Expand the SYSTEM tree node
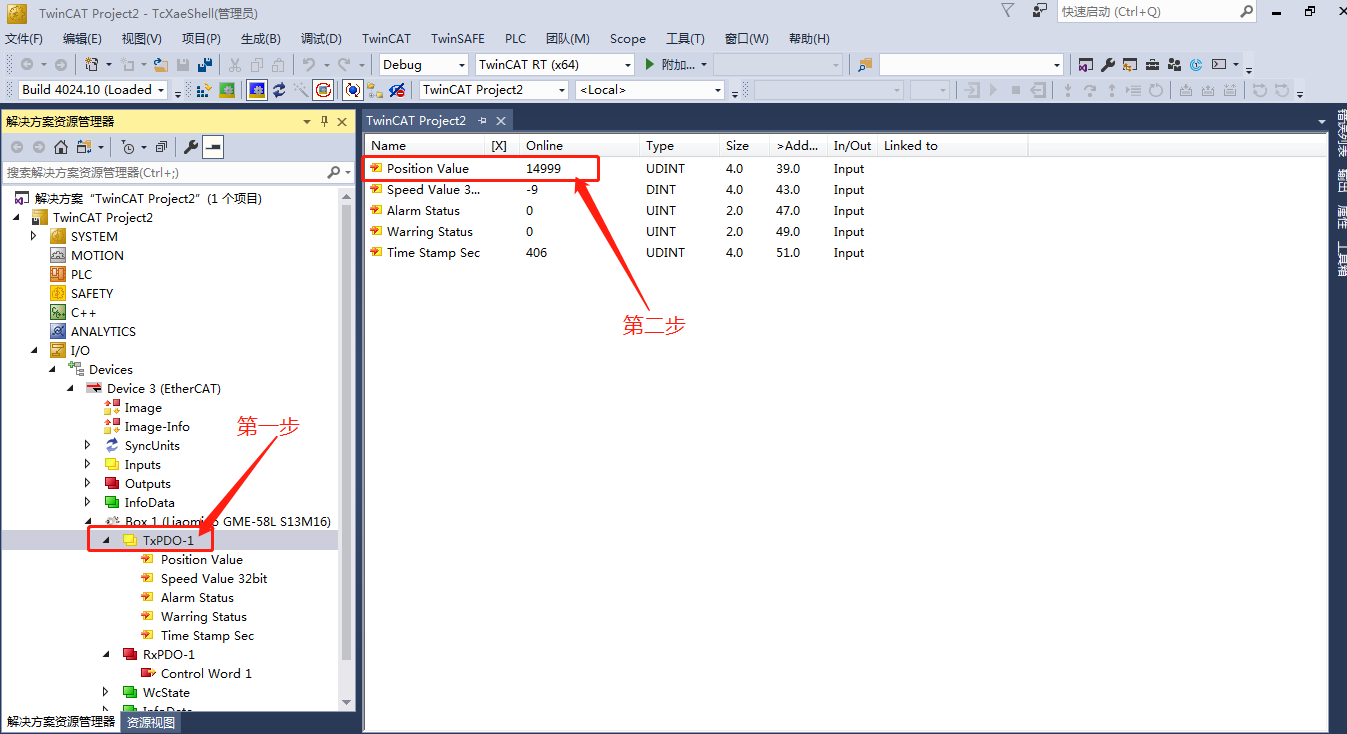The height and width of the screenshot is (734, 1347). pos(34,236)
